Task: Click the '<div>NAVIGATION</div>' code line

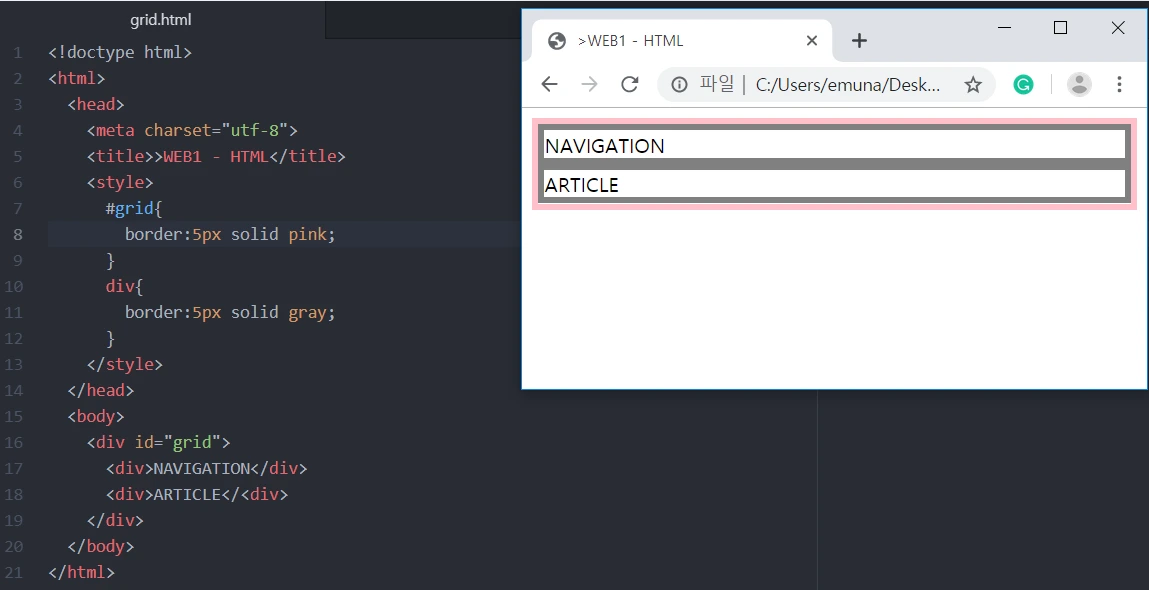Action: tap(207, 468)
